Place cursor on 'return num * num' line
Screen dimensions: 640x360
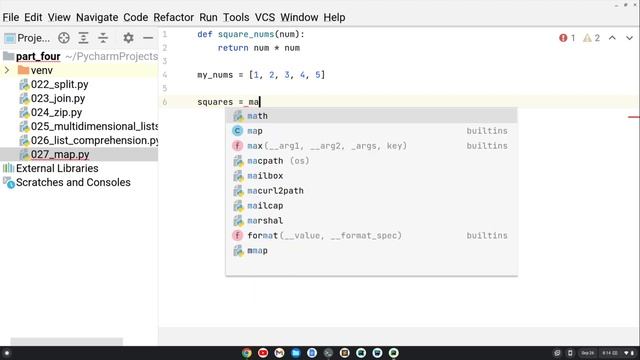(259, 48)
